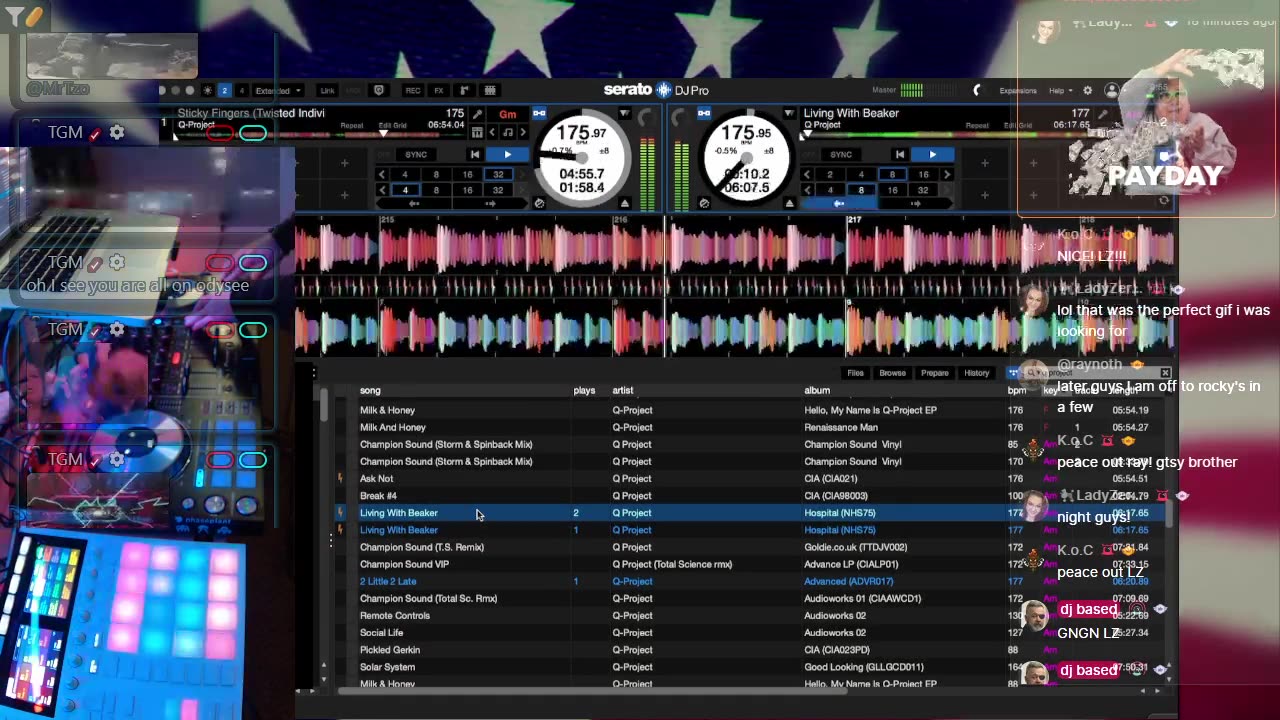Show previous left-deck auto loop sizes
Viewport: 1280px width, 720px height.
coord(382,174)
